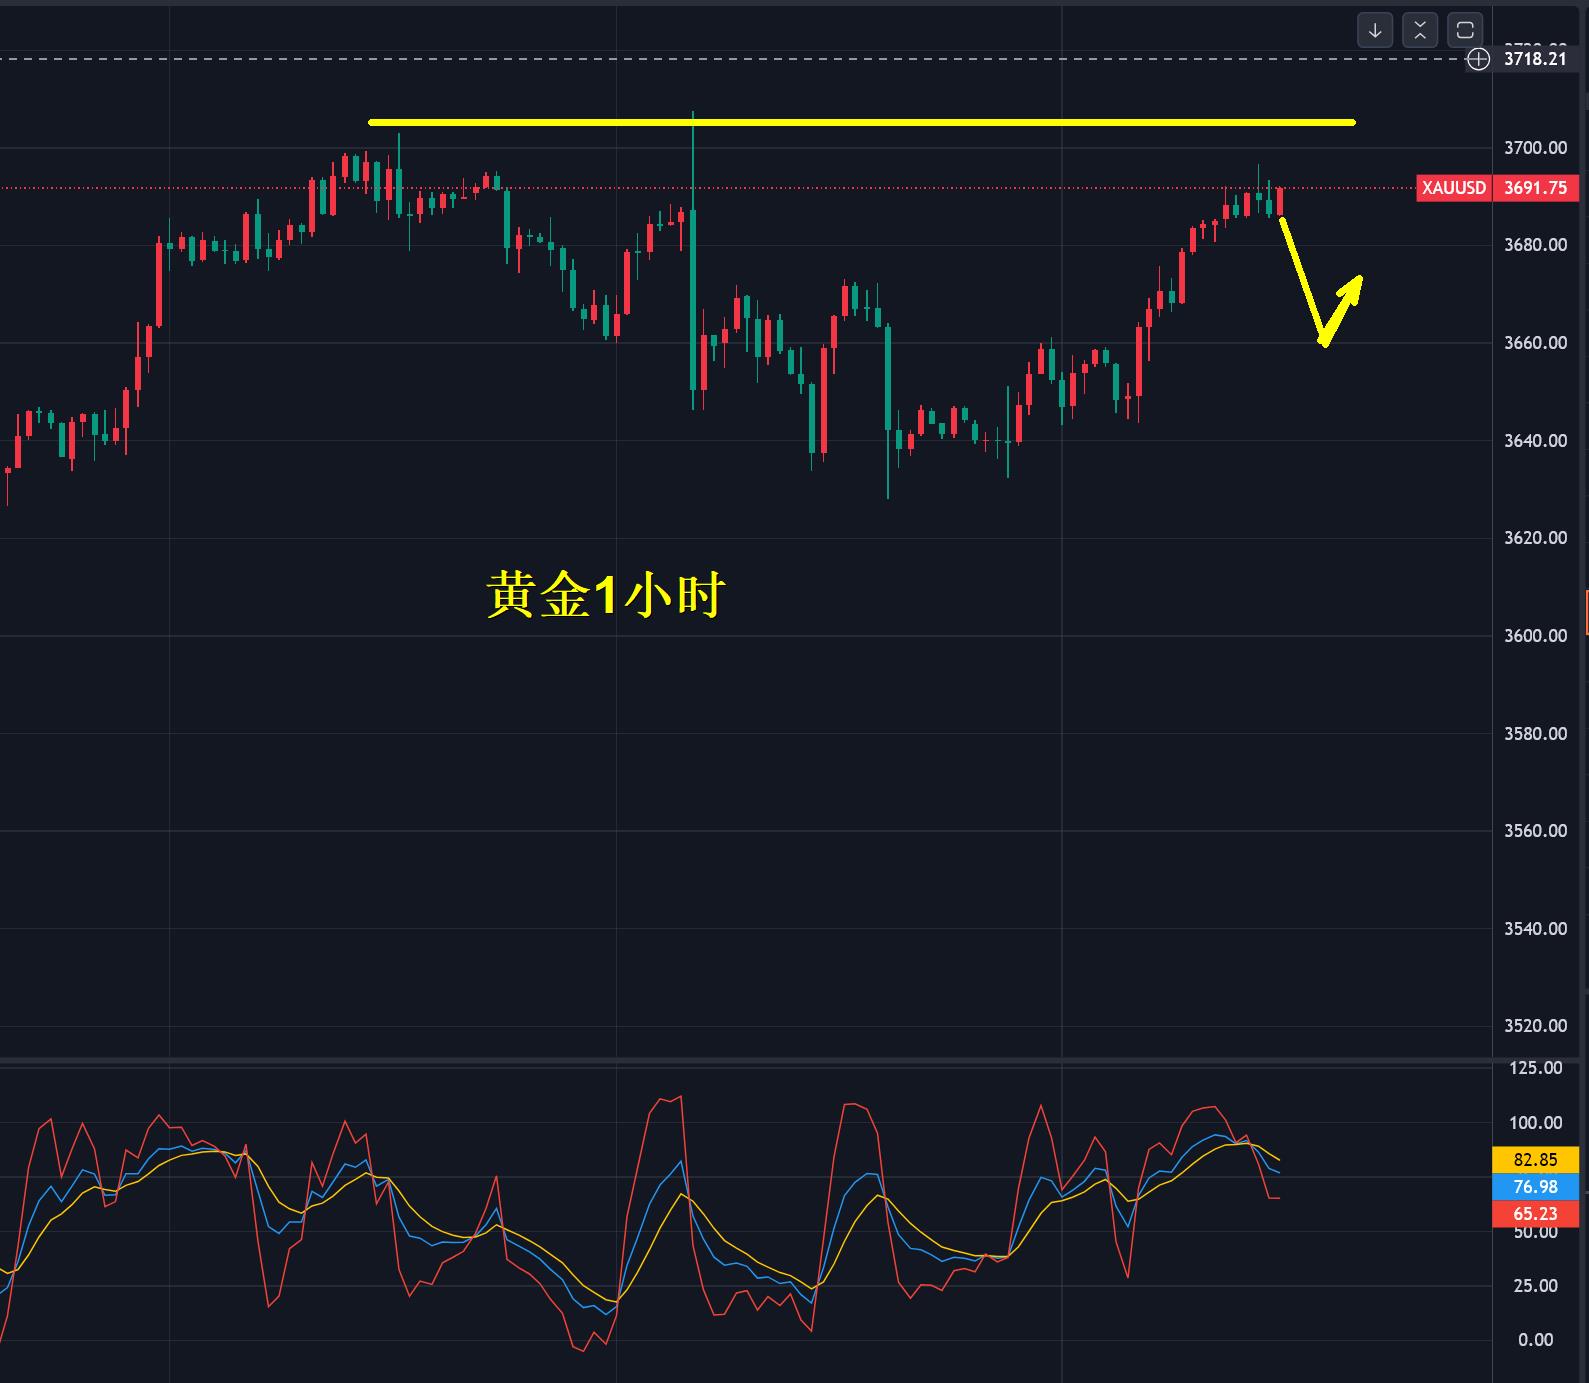Click the latest red candle at the chart's right end
The height and width of the screenshot is (1383, 1589).
pyautogui.click(x=1280, y=201)
